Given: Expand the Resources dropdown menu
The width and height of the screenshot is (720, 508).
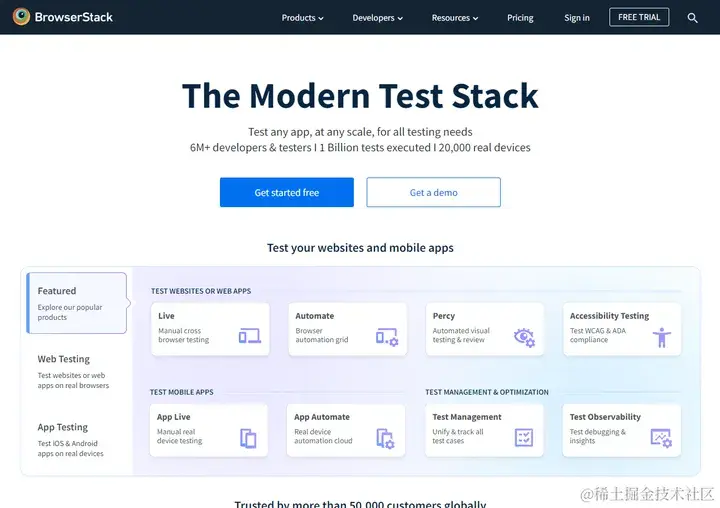Looking at the screenshot, I should (x=455, y=18).
